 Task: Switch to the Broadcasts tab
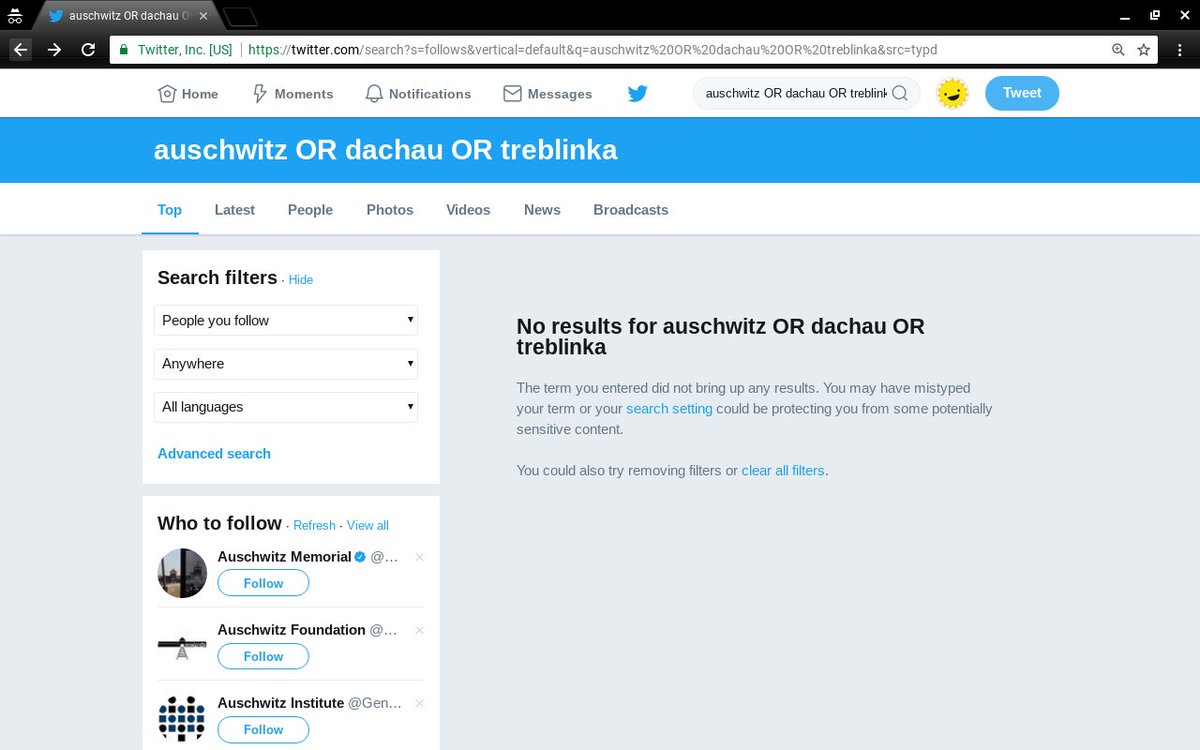[x=631, y=210]
